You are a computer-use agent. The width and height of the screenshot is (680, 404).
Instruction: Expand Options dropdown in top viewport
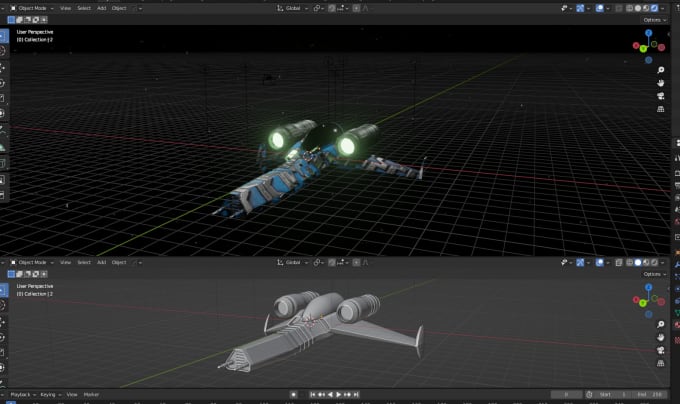pos(654,20)
